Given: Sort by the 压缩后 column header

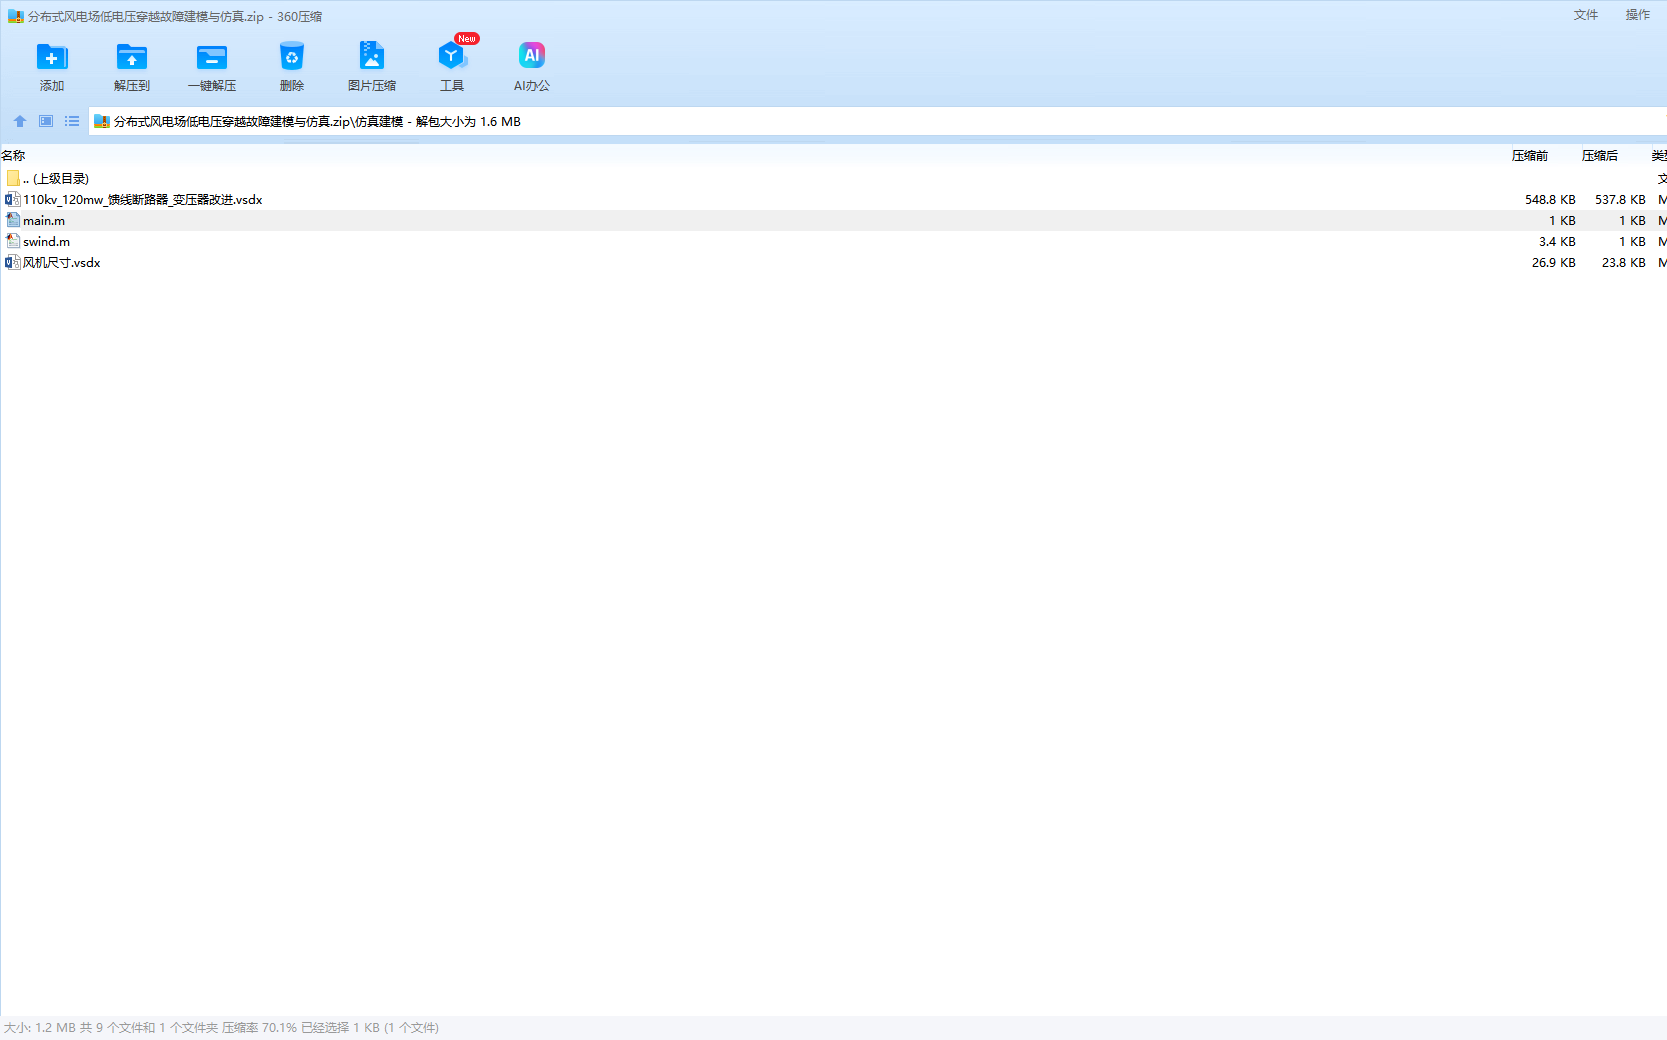Looking at the screenshot, I should 1599,156.
